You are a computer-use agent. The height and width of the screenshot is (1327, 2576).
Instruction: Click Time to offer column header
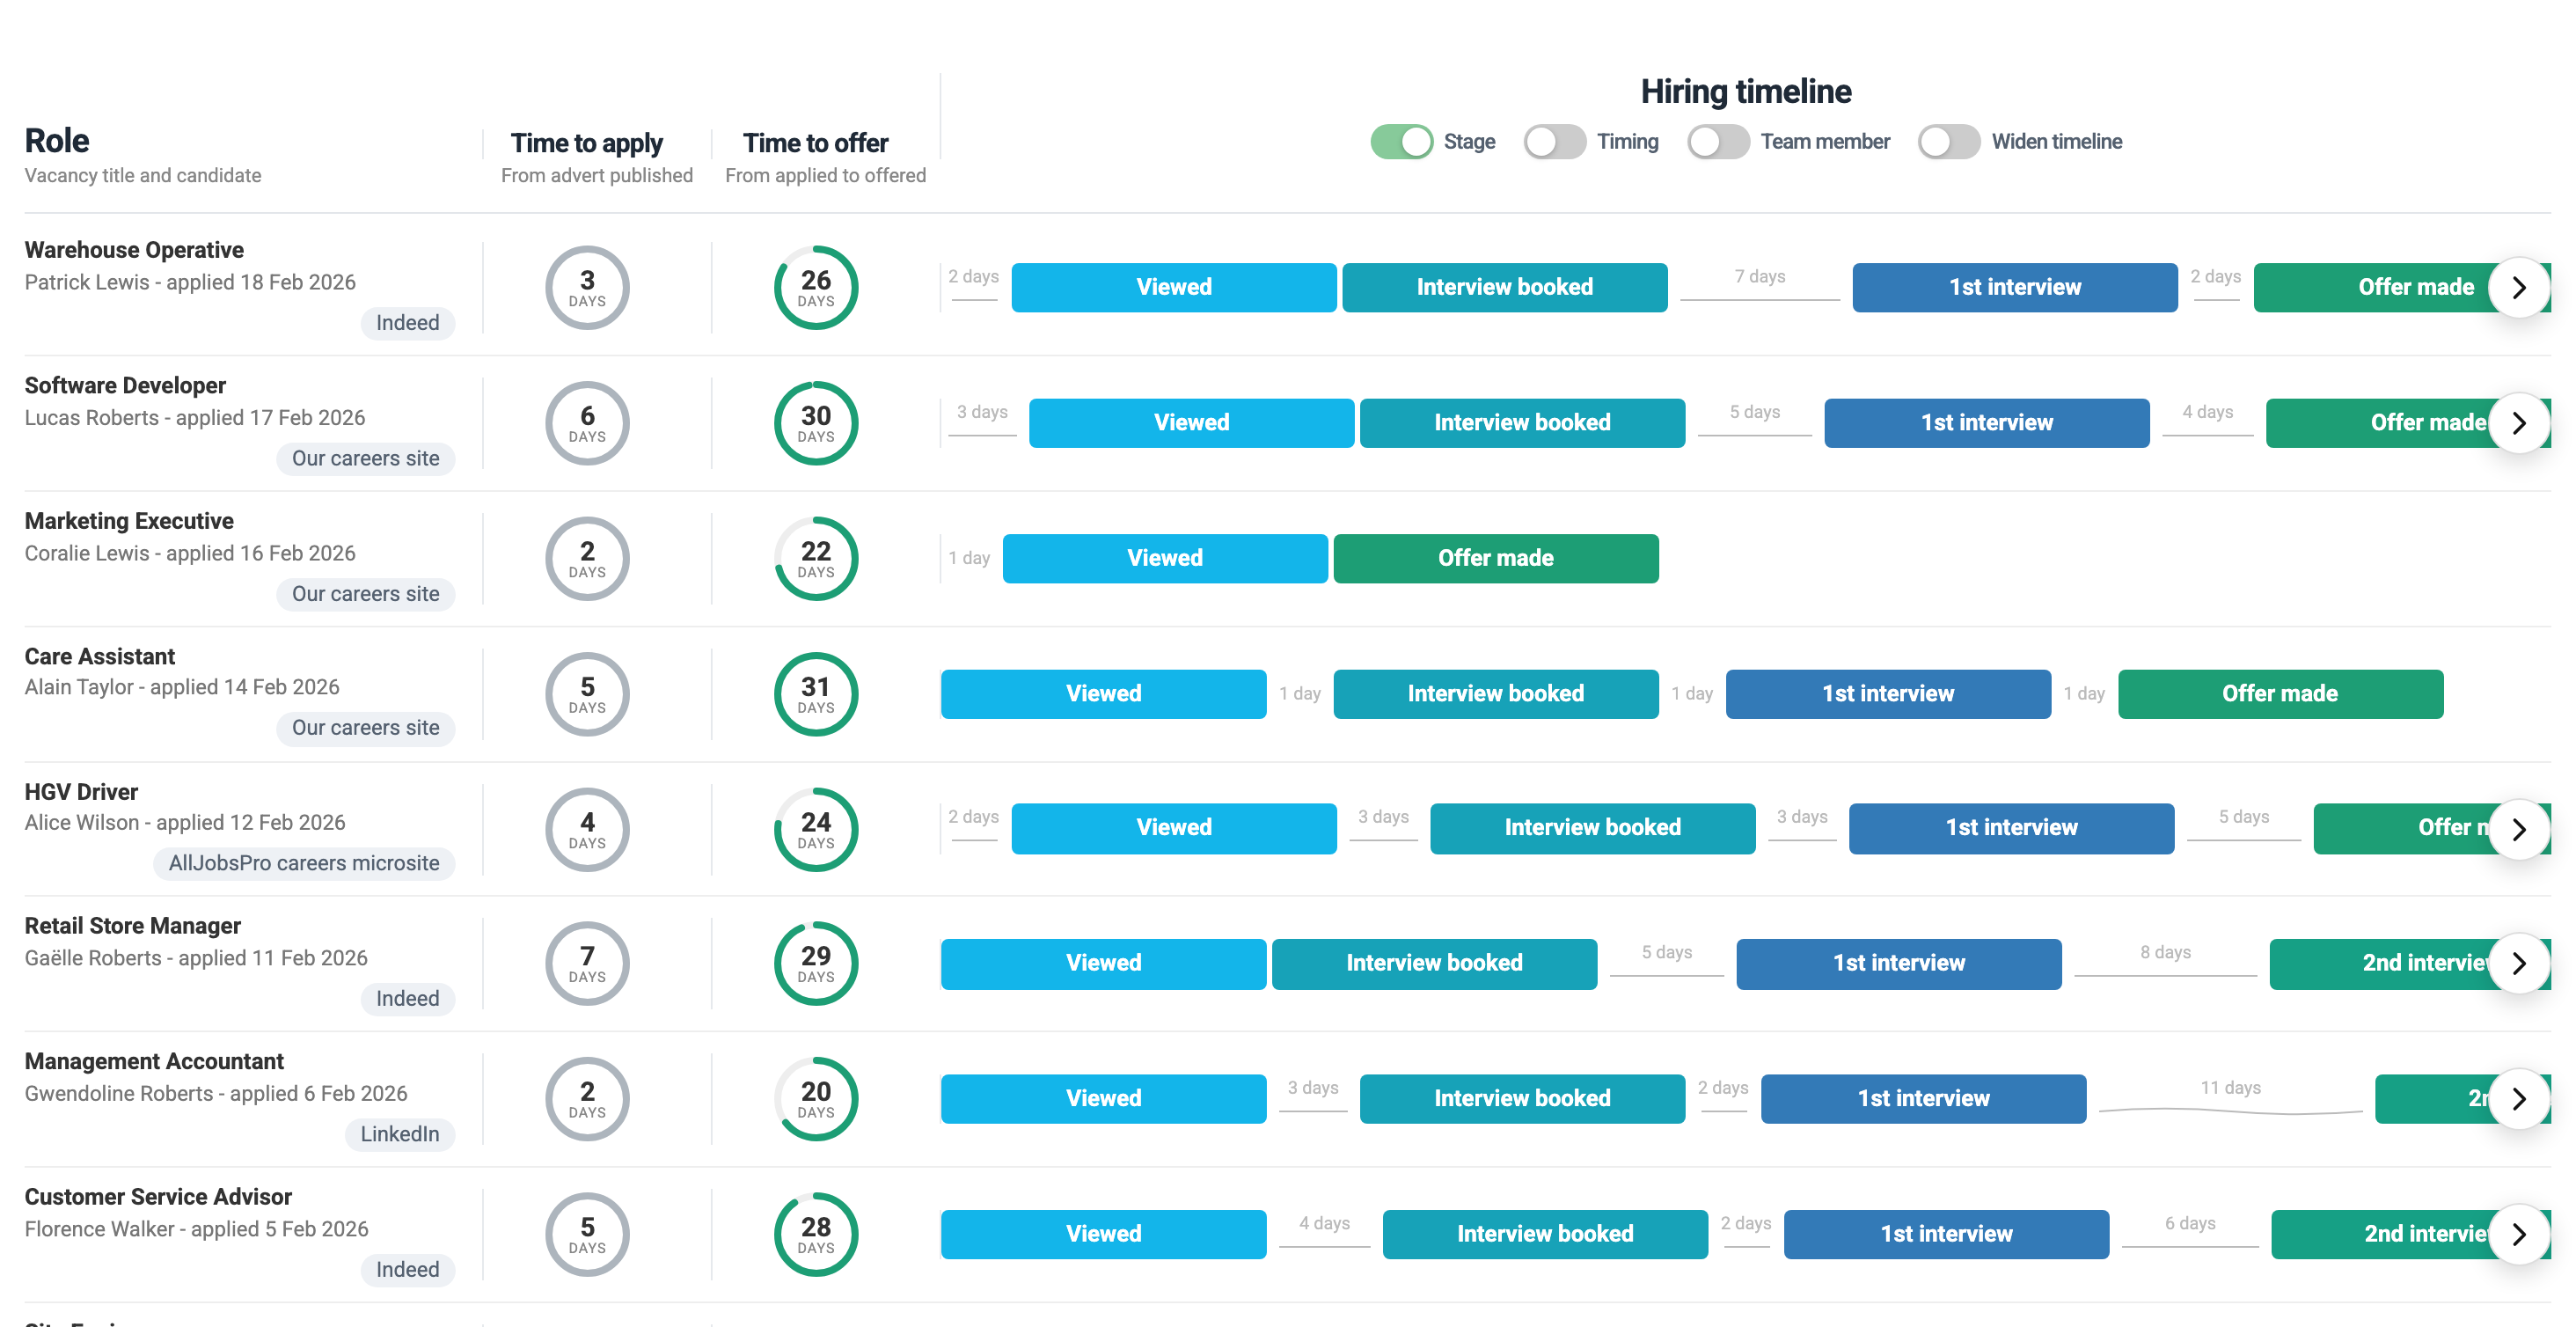815,143
